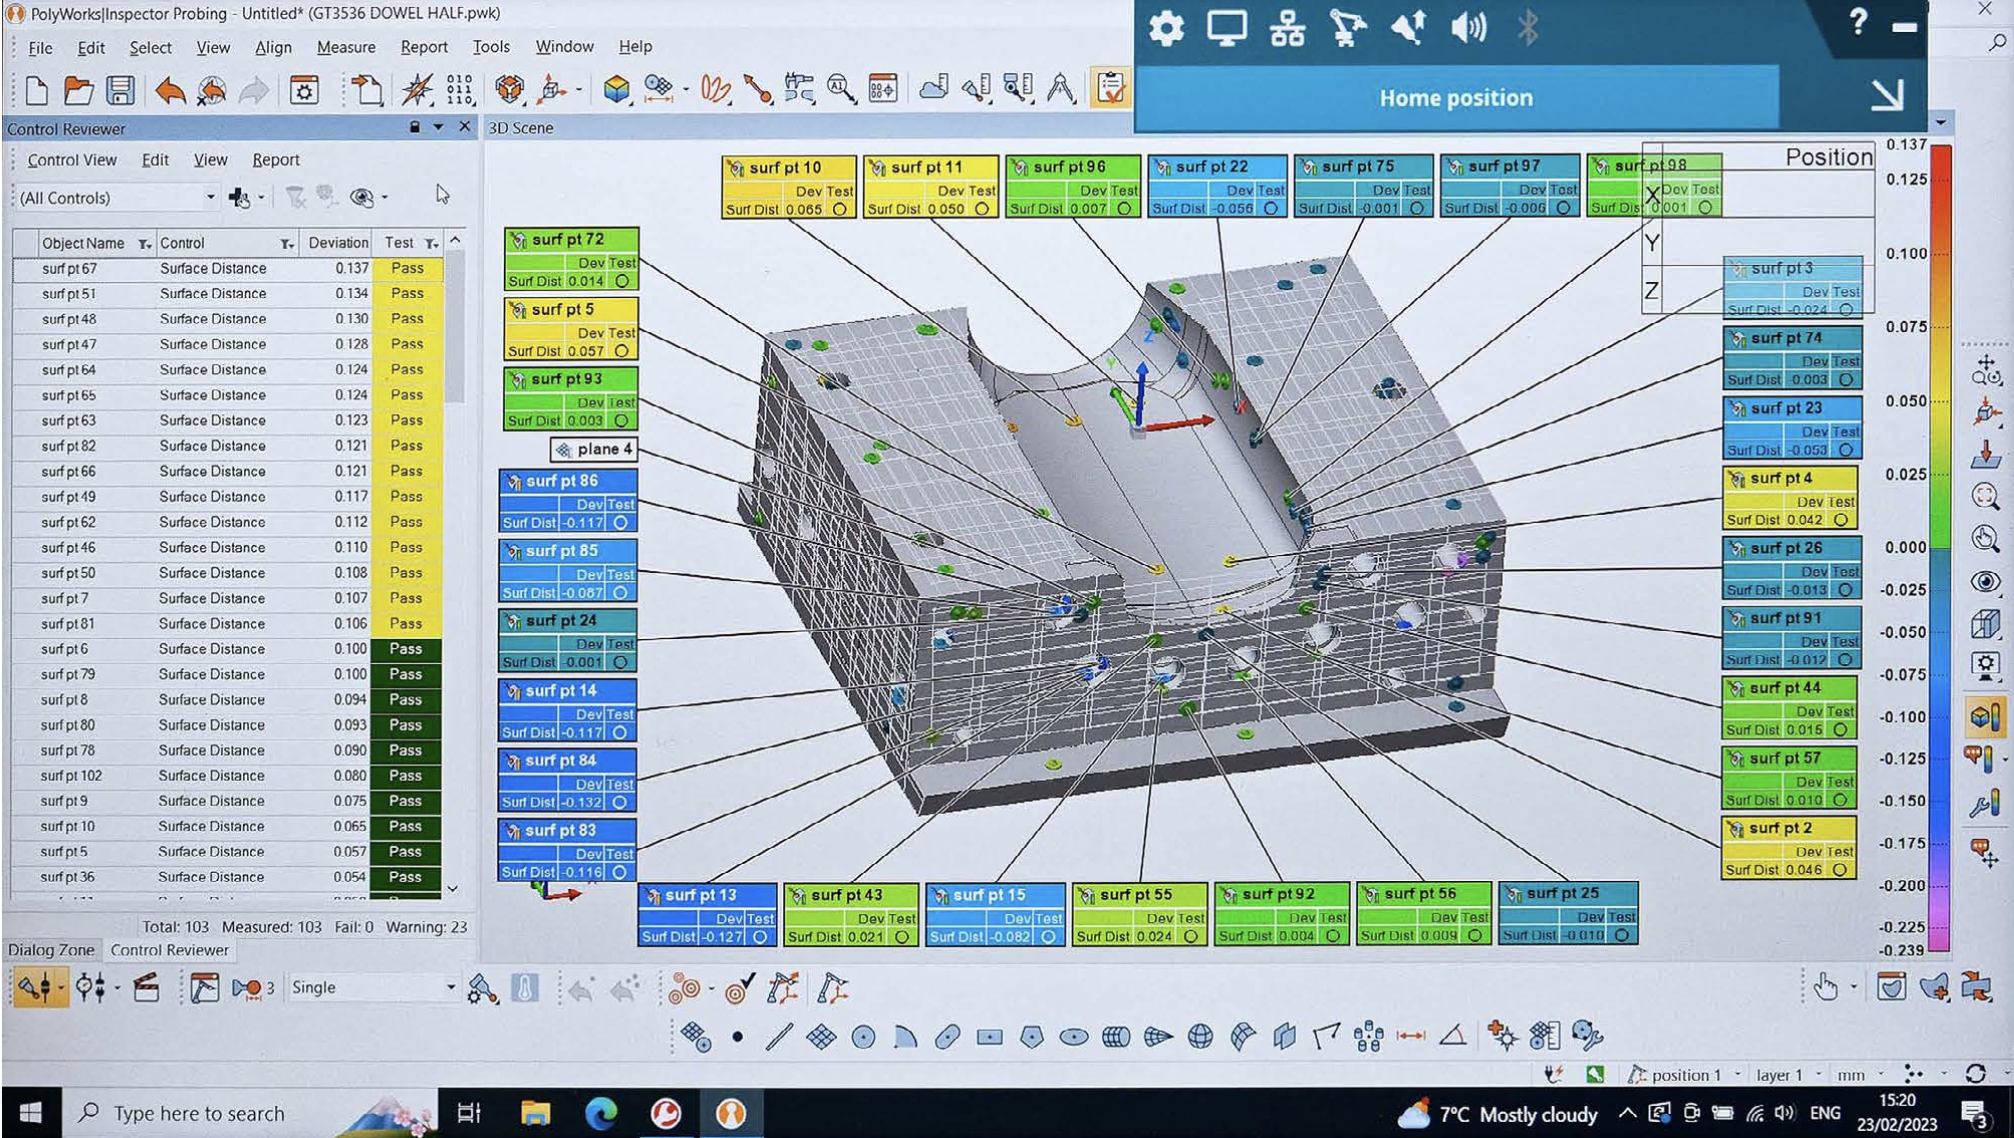Viewport: 2014px width, 1138px height.
Task: Click the sphere feature icon in bottom toolbar
Action: [1201, 1035]
